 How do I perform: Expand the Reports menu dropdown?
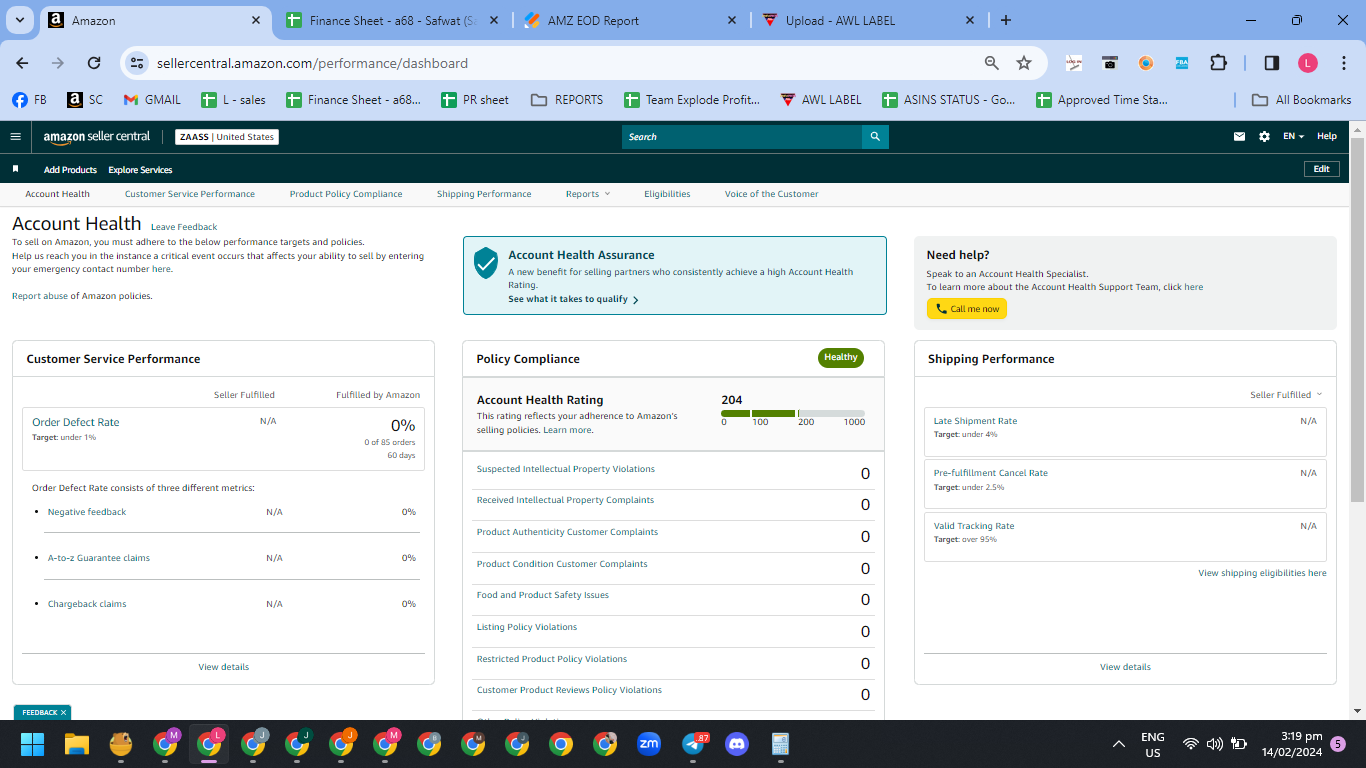tap(587, 194)
